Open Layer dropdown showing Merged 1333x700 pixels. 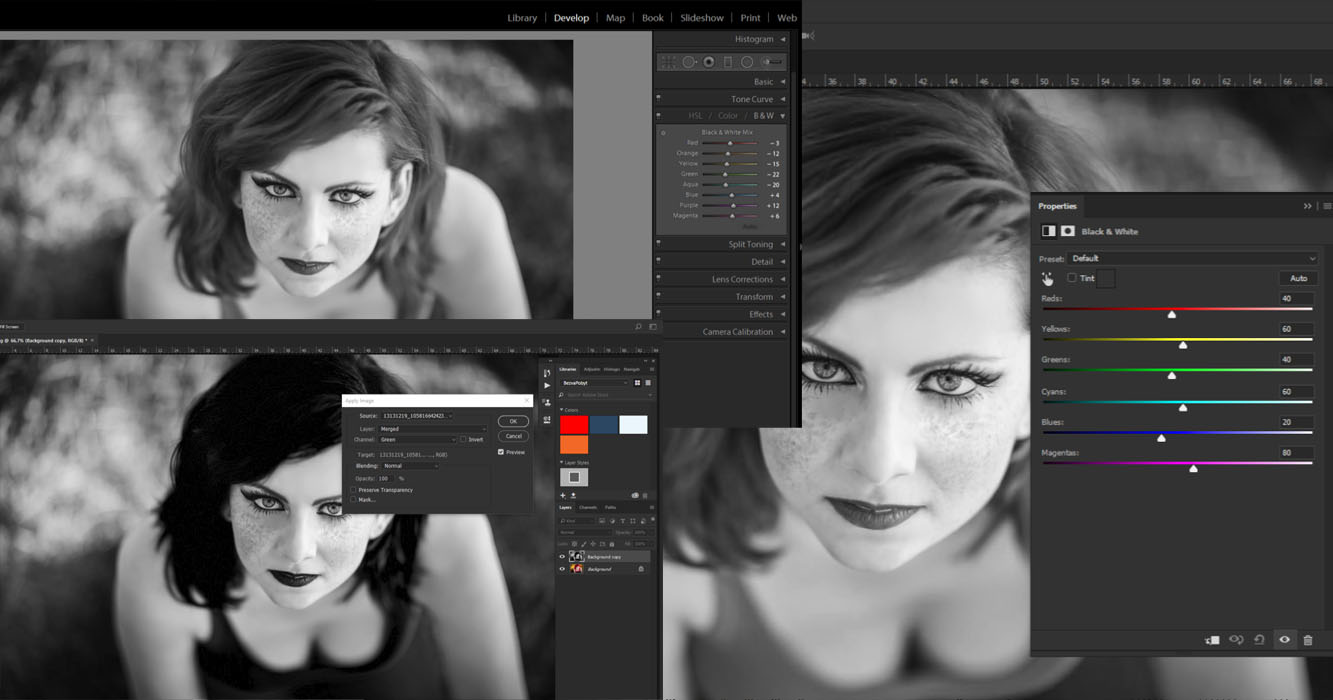(x=433, y=429)
